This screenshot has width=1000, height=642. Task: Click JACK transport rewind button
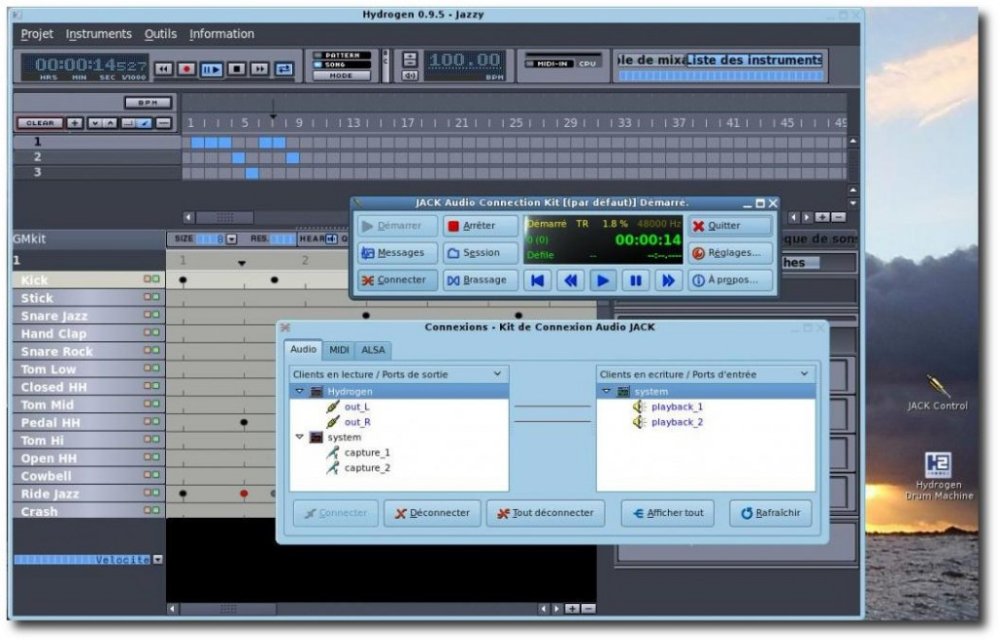(570, 281)
